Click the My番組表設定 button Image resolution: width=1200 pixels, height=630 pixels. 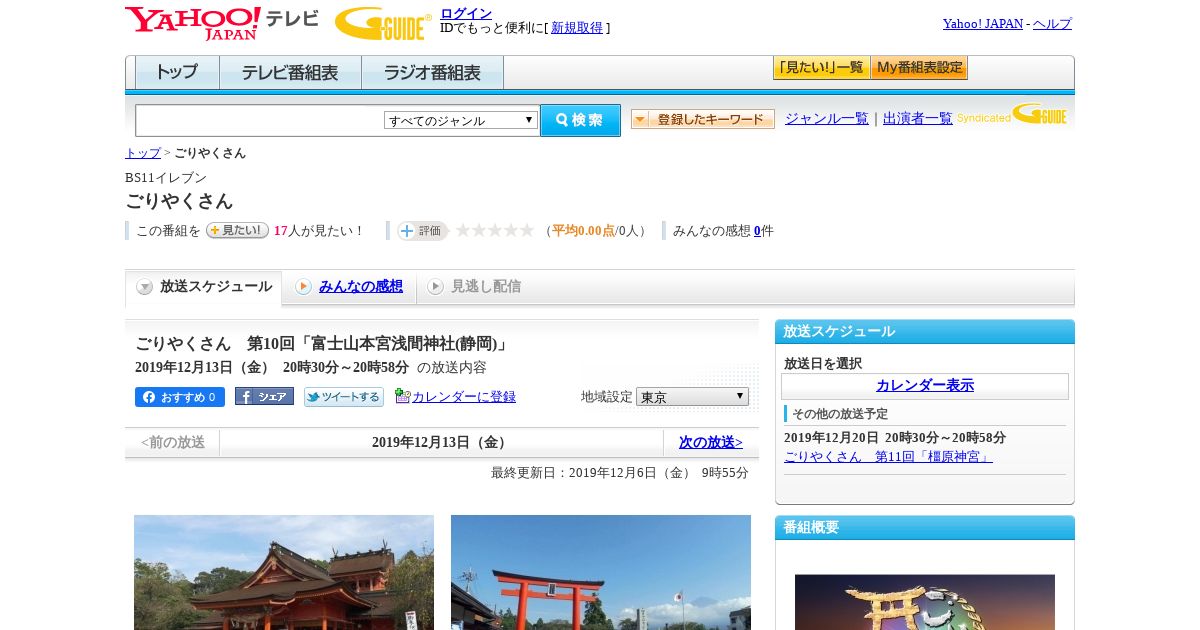[919, 68]
